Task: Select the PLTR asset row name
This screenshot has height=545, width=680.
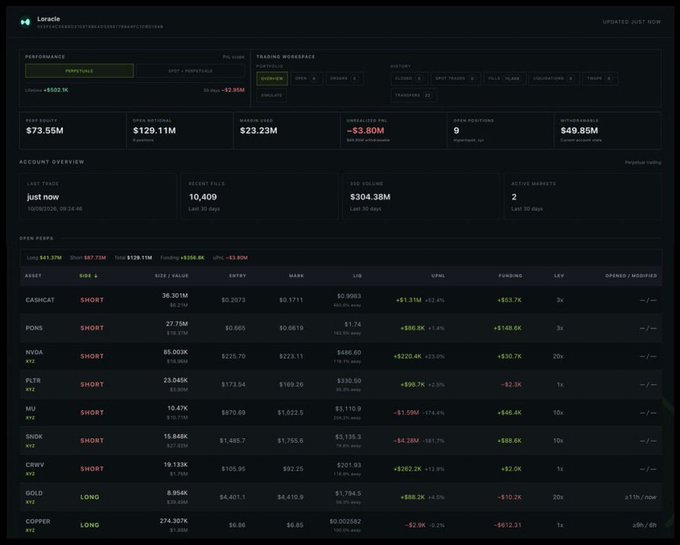Action: tap(33, 381)
